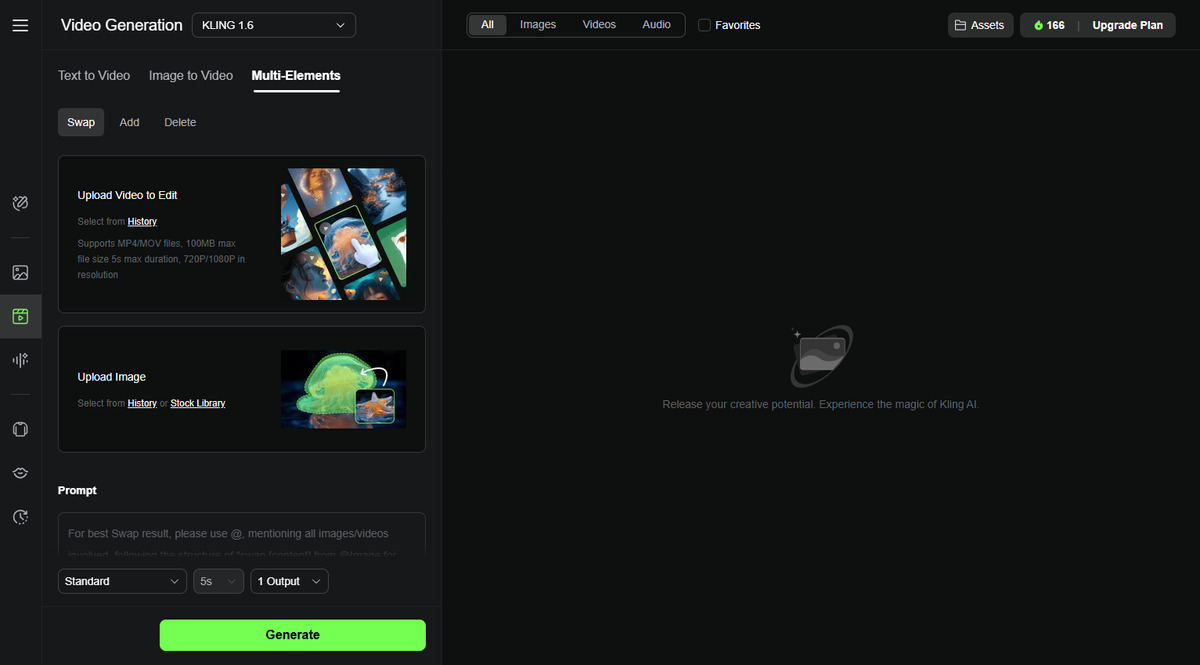Open the Stock Library link
The image size is (1200, 665).
pos(198,403)
